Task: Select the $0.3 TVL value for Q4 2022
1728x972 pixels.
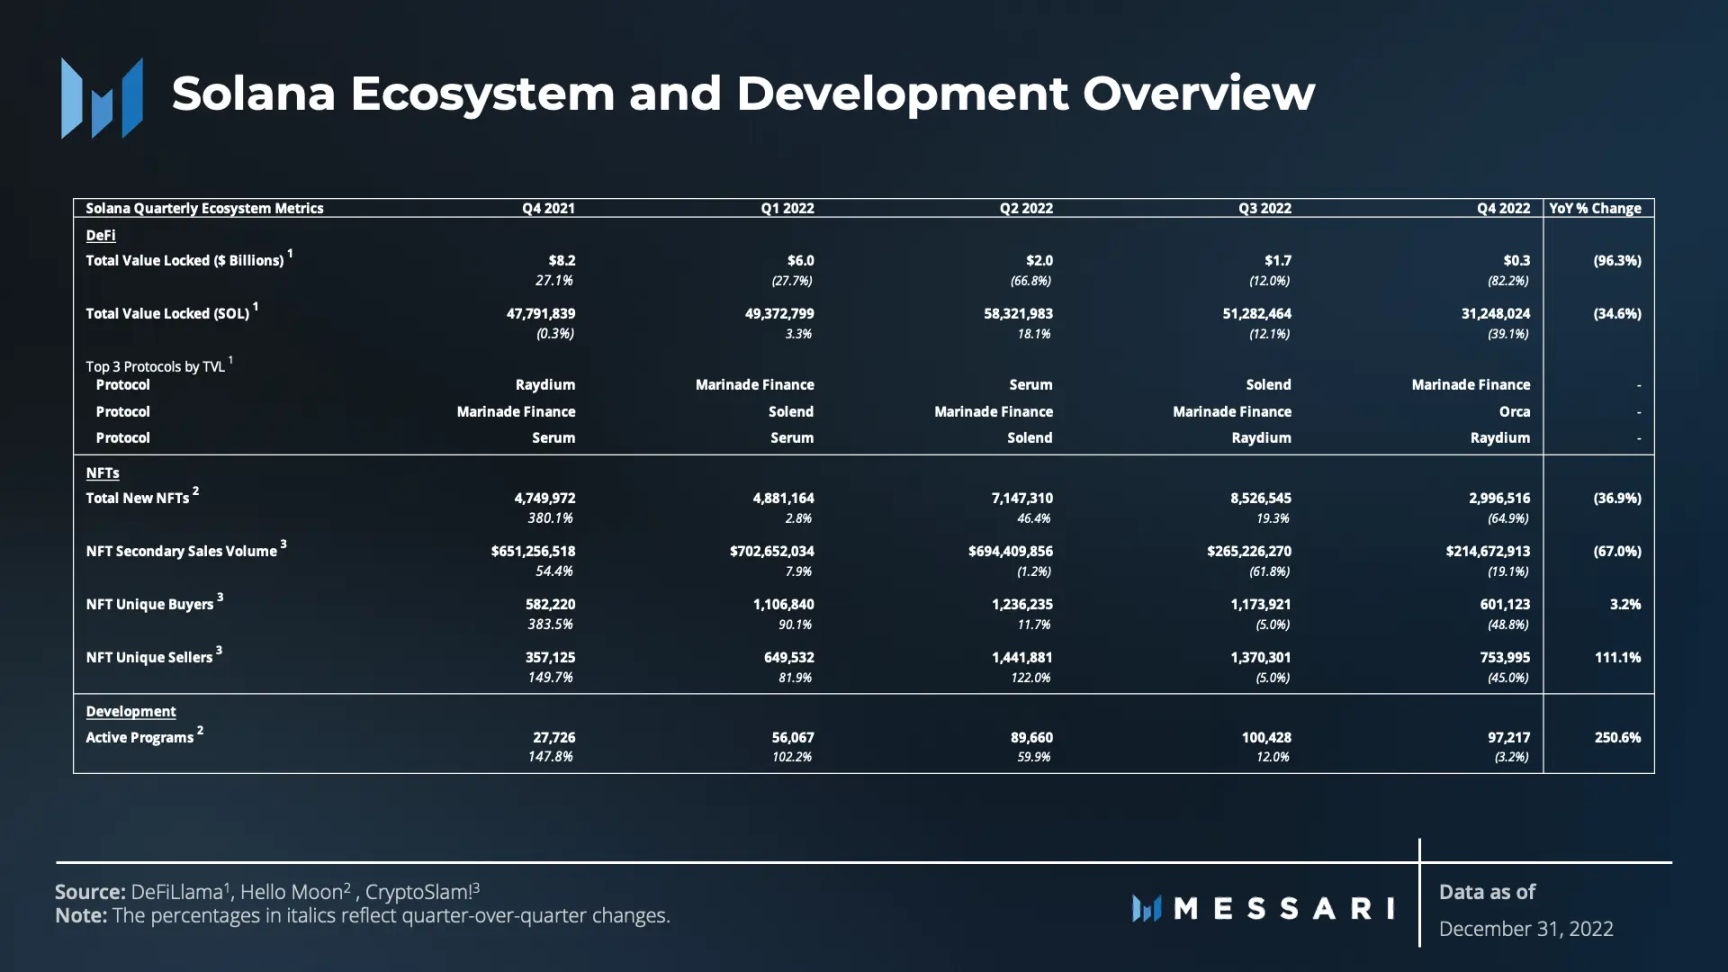Action: 1517,260
